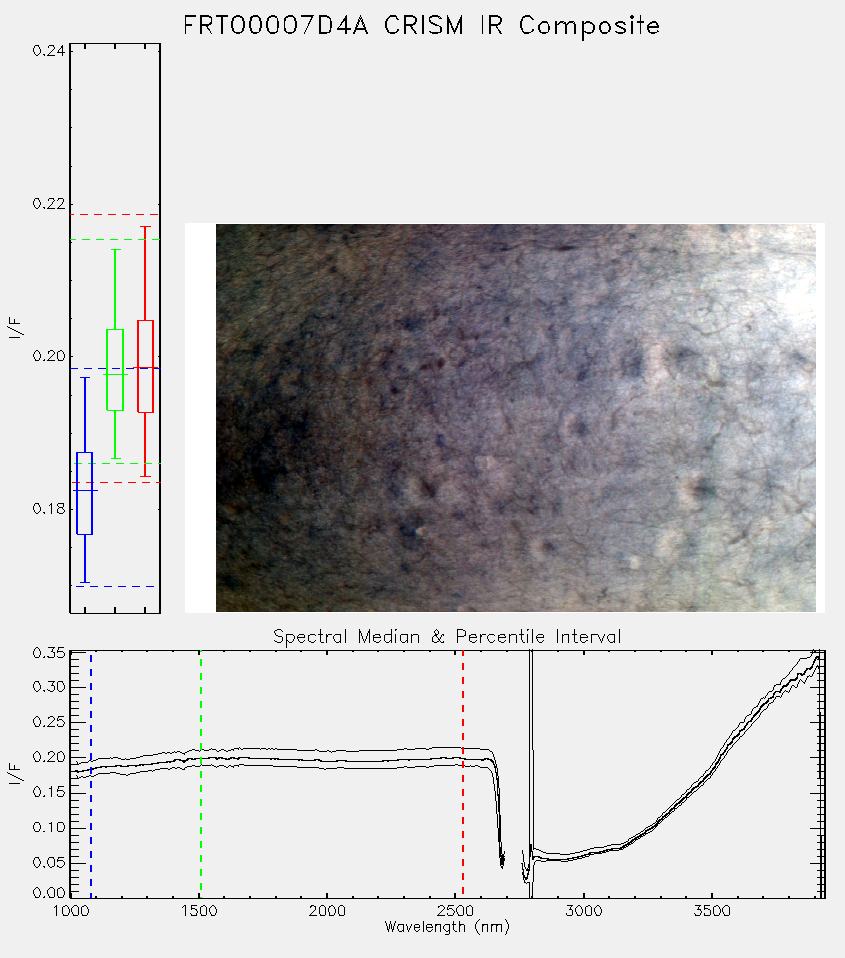The width and height of the screenshot is (845, 958).
Task: Click the 0.18 tick label on boxplot axis
Action: (x=49, y=508)
